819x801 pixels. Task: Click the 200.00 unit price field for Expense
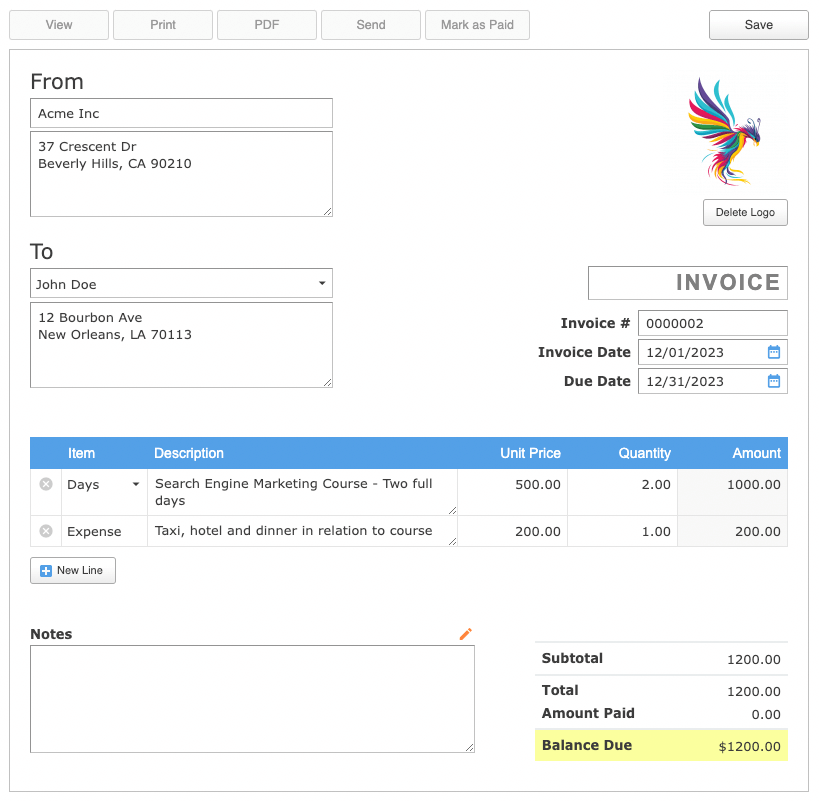tap(512, 532)
